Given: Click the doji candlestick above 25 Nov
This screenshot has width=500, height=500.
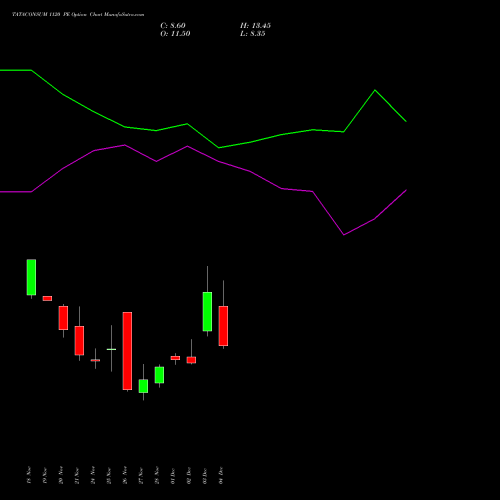Looking at the screenshot, I should pos(111,349).
